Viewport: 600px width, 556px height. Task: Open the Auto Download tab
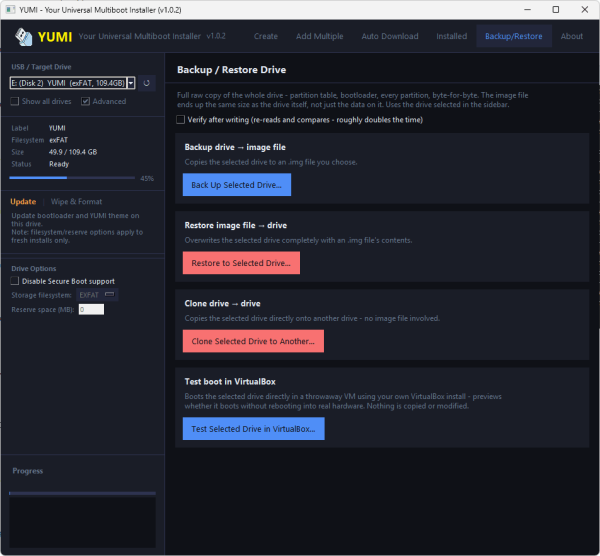pyautogui.click(x=390, y=36)
